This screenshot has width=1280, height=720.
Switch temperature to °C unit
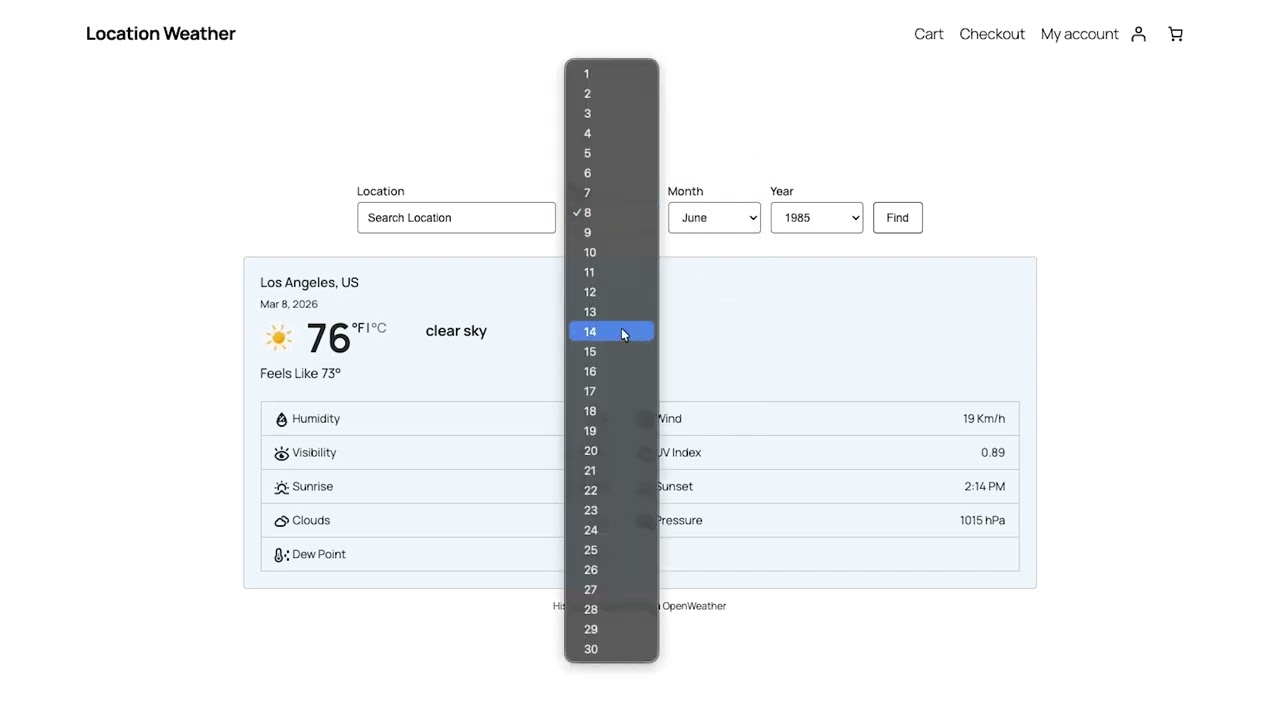point(378,328)
